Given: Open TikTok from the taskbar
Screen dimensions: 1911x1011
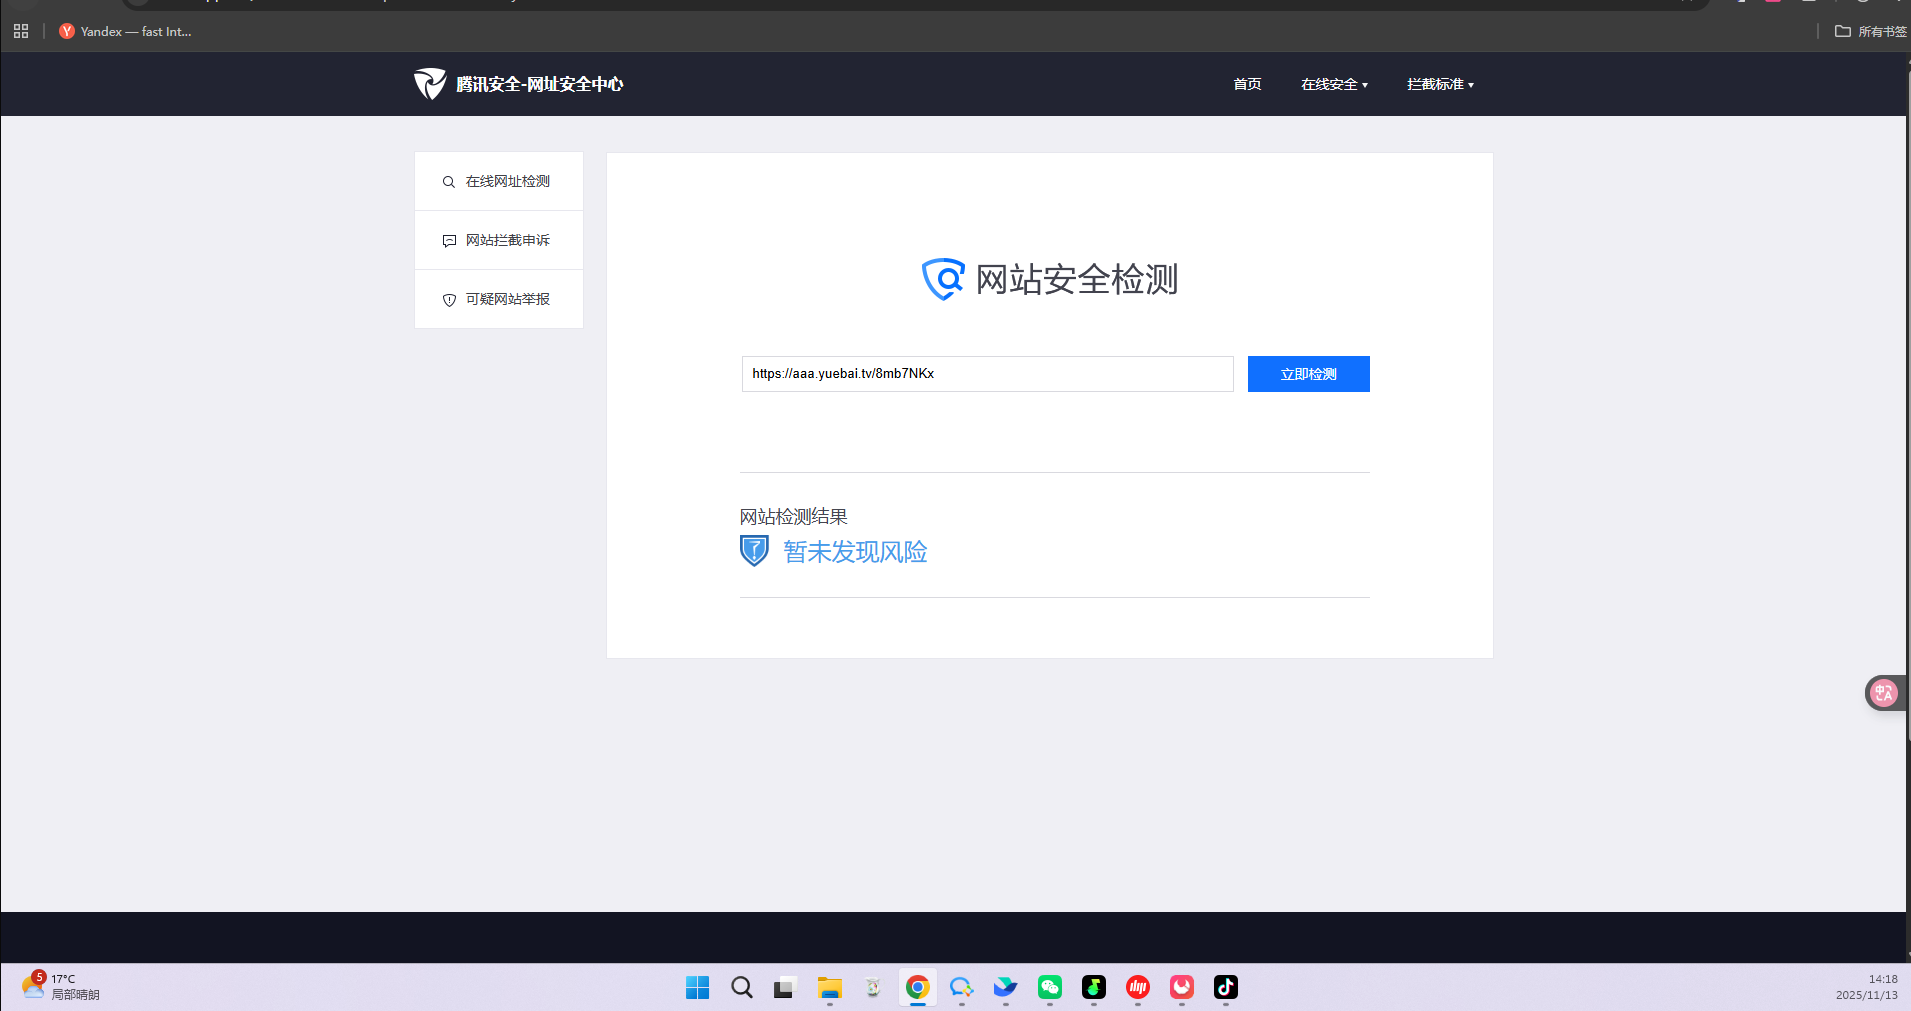Looking at the screenshot, I should pos(1225,987).
